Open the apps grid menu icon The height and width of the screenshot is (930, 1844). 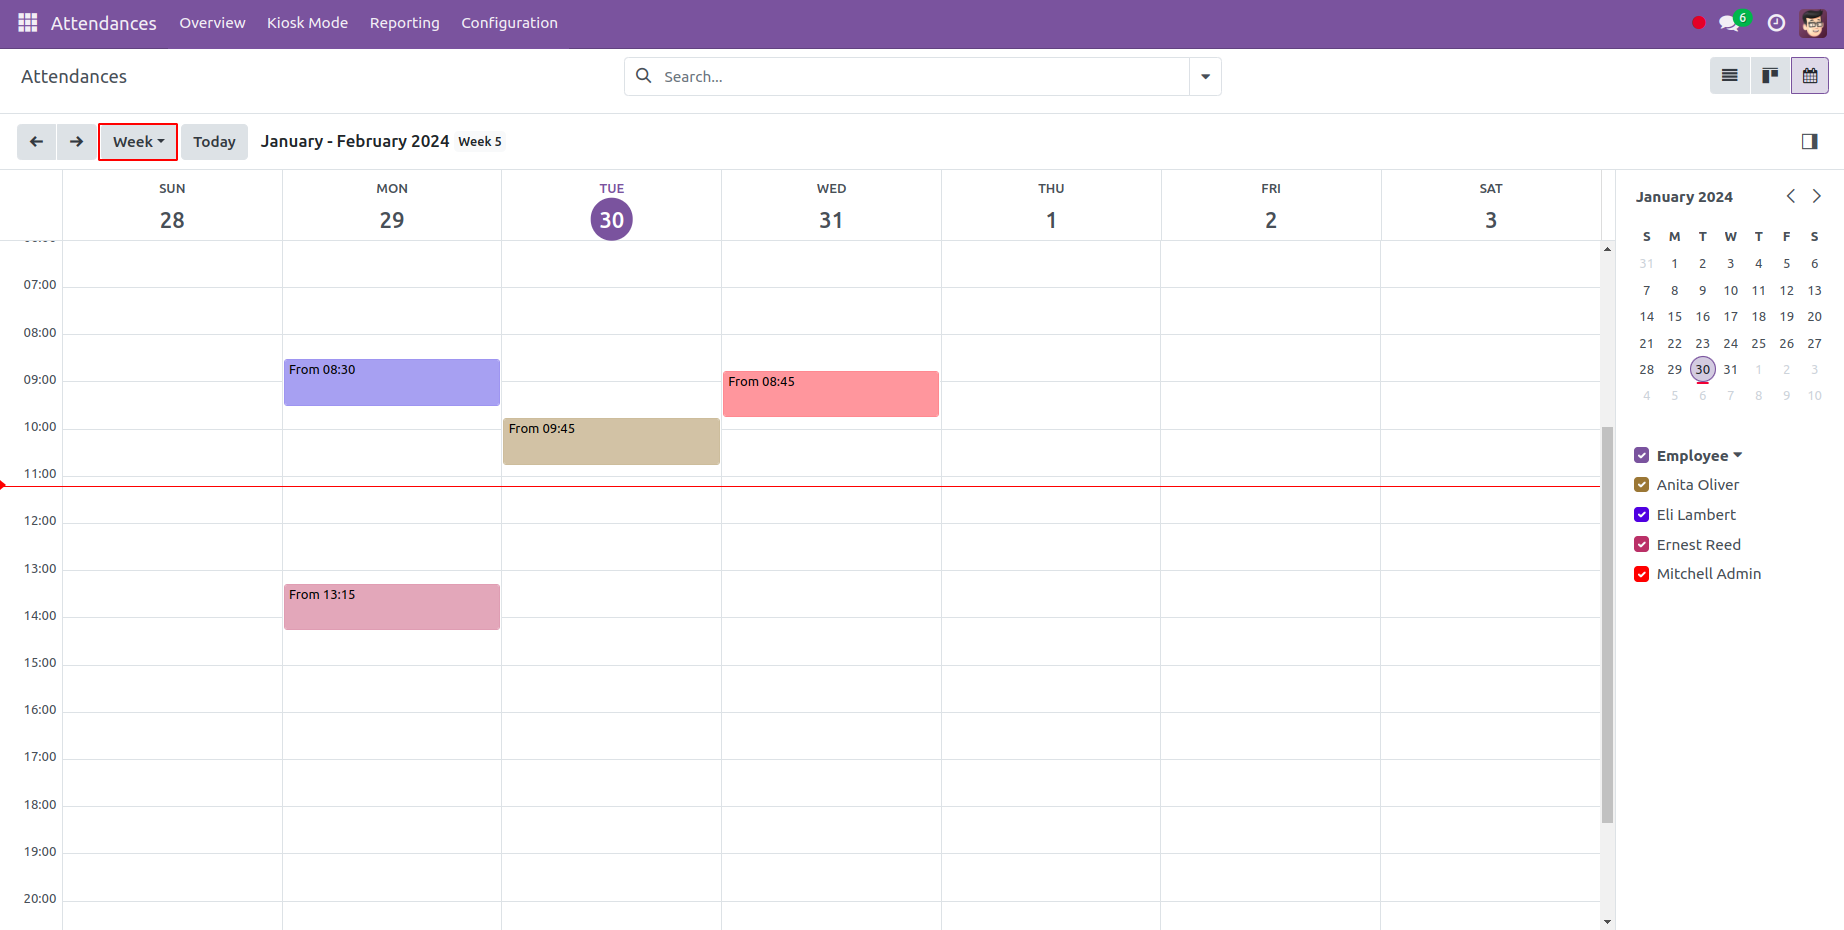pos(28,22)
